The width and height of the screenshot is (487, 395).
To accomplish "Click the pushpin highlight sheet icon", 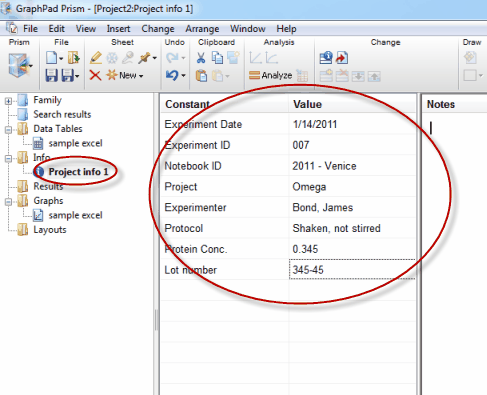I will click(144, 58).
